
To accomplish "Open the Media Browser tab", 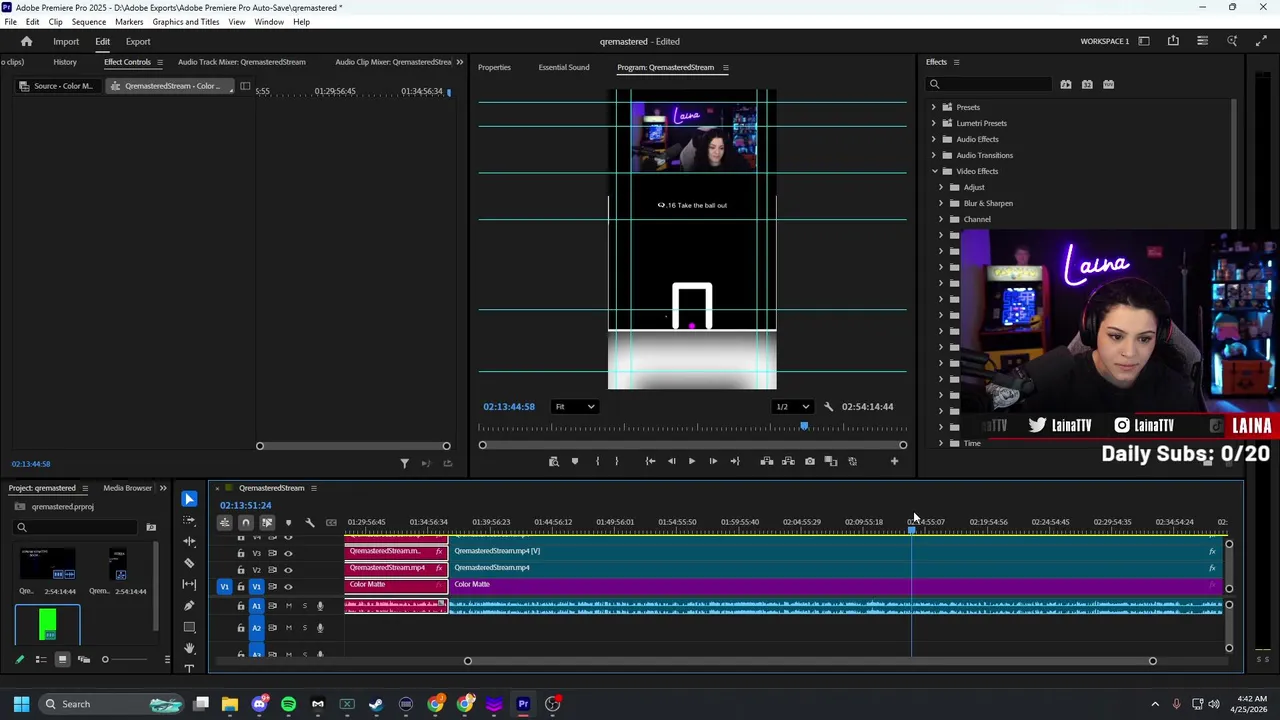I will pyautogui.click(x=128, y=488).
